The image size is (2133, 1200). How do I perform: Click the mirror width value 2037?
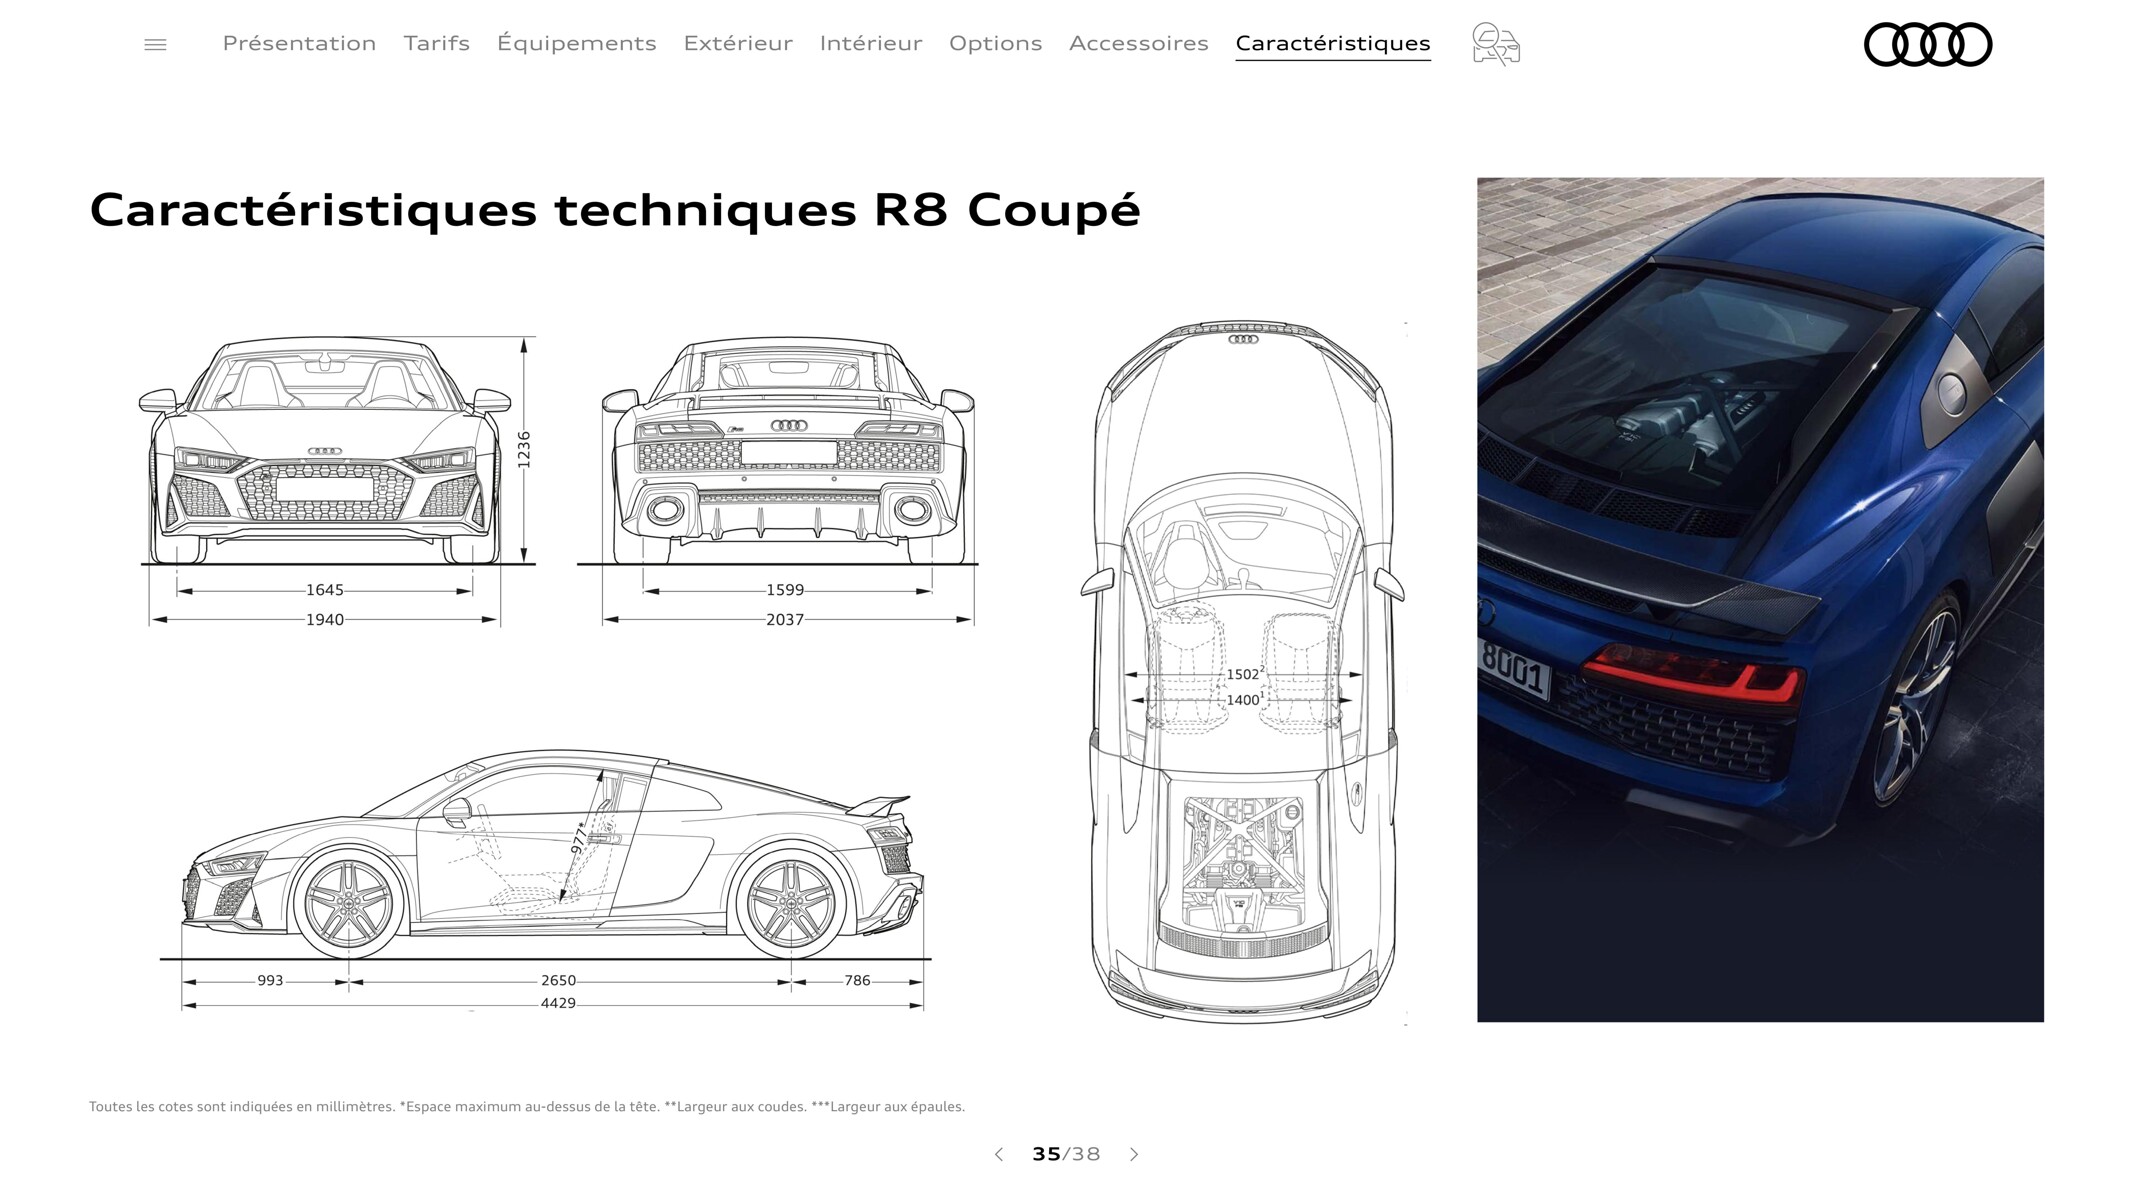785,620
